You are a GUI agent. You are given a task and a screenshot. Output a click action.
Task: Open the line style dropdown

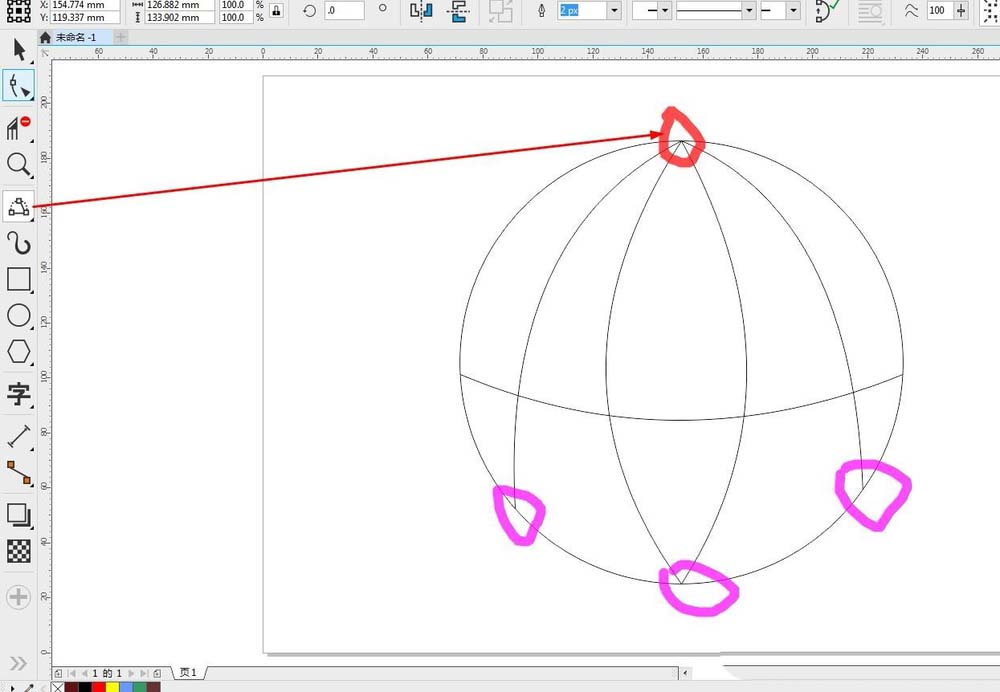[748, 10]
